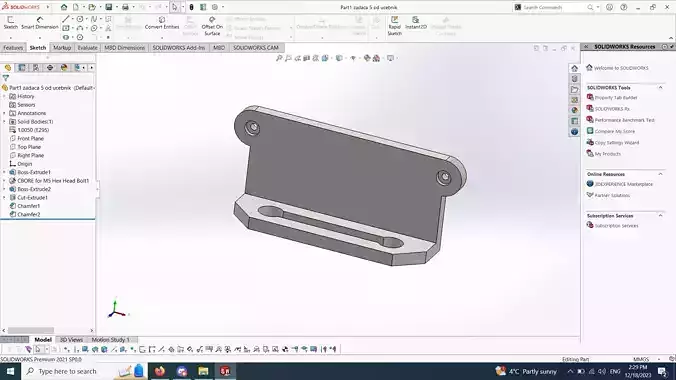
Task: Open the Options gear icon
Action: point(215,7)
